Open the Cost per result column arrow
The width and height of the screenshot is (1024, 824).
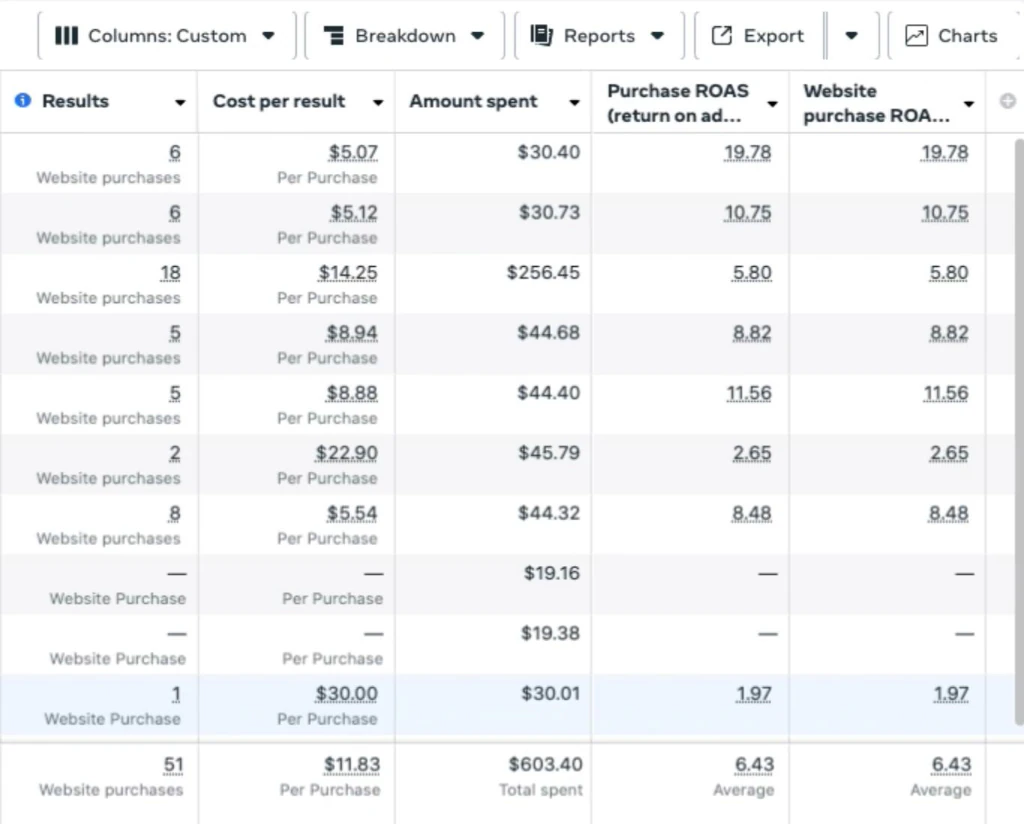(378, 103)
